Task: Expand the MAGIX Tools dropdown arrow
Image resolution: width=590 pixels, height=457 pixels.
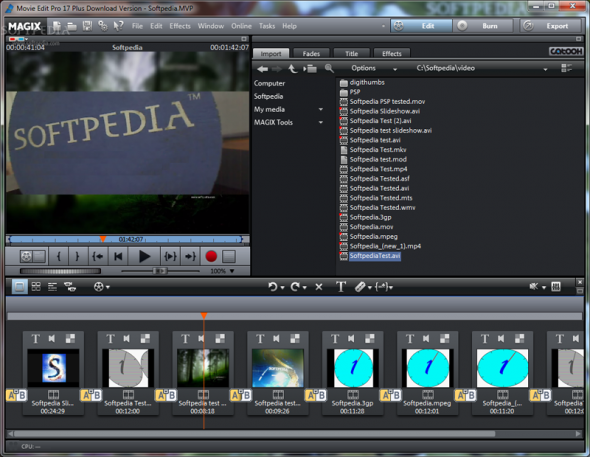Action: tap(321, 122)
